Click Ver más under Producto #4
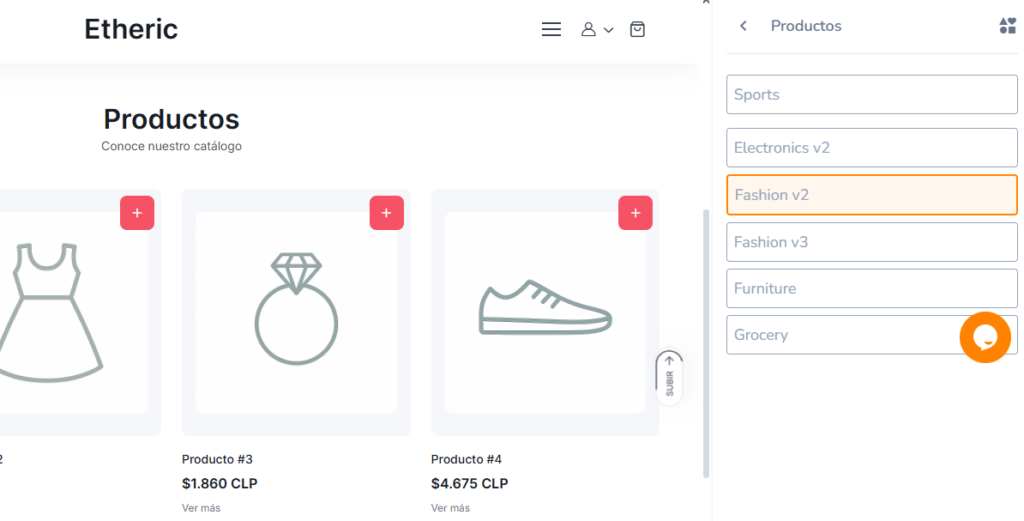Screen dimensions: 1024x521 coord(450,508)
